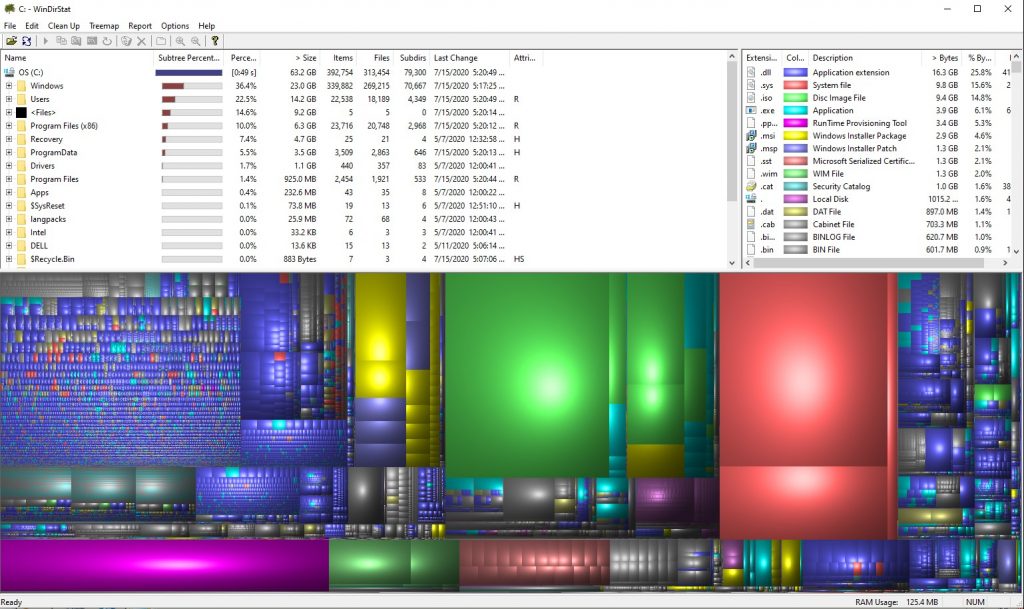Screen dimensions: 1024x609
Task: Select the langpacks tree row
Action: pyautogui.click(x=271, y=219)
